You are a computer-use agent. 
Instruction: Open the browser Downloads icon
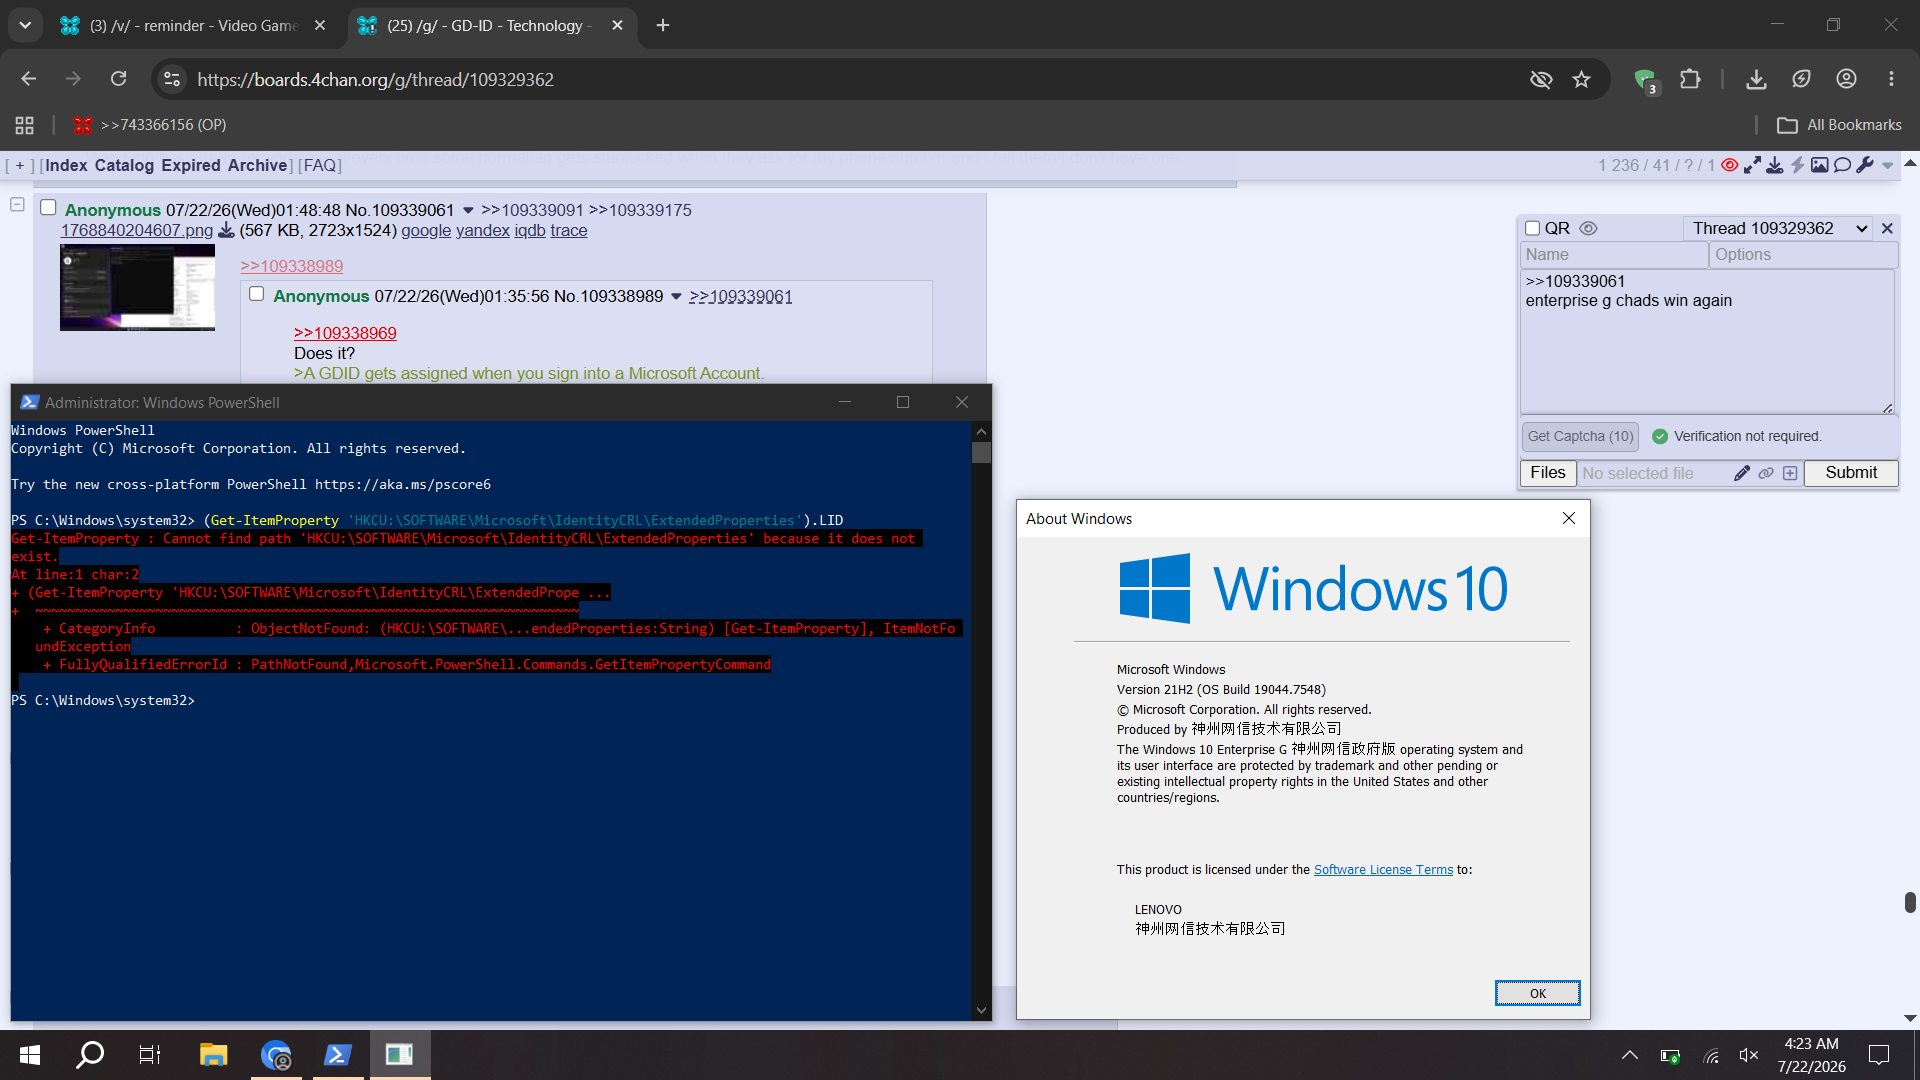tap(1756, 79)
